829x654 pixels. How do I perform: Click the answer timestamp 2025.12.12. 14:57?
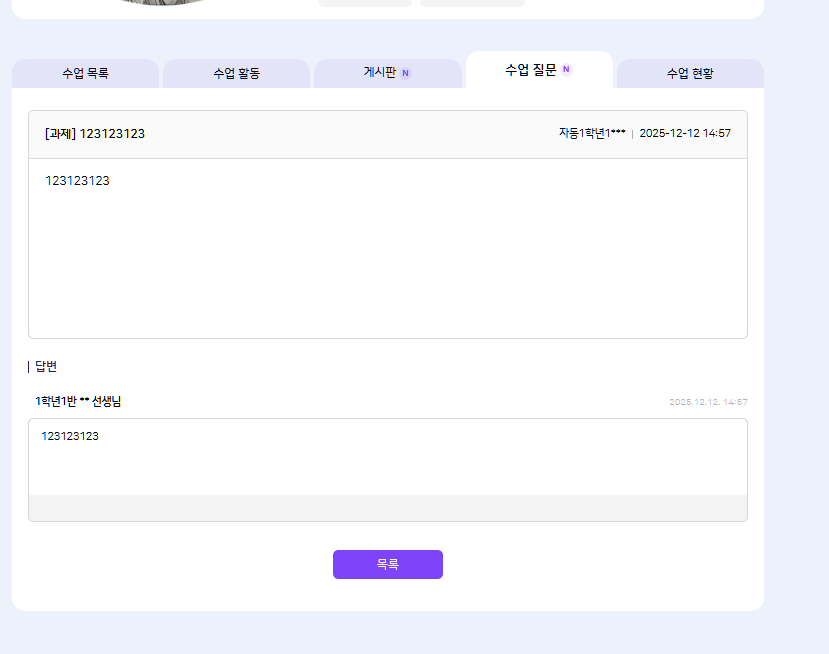pos(708,402)
